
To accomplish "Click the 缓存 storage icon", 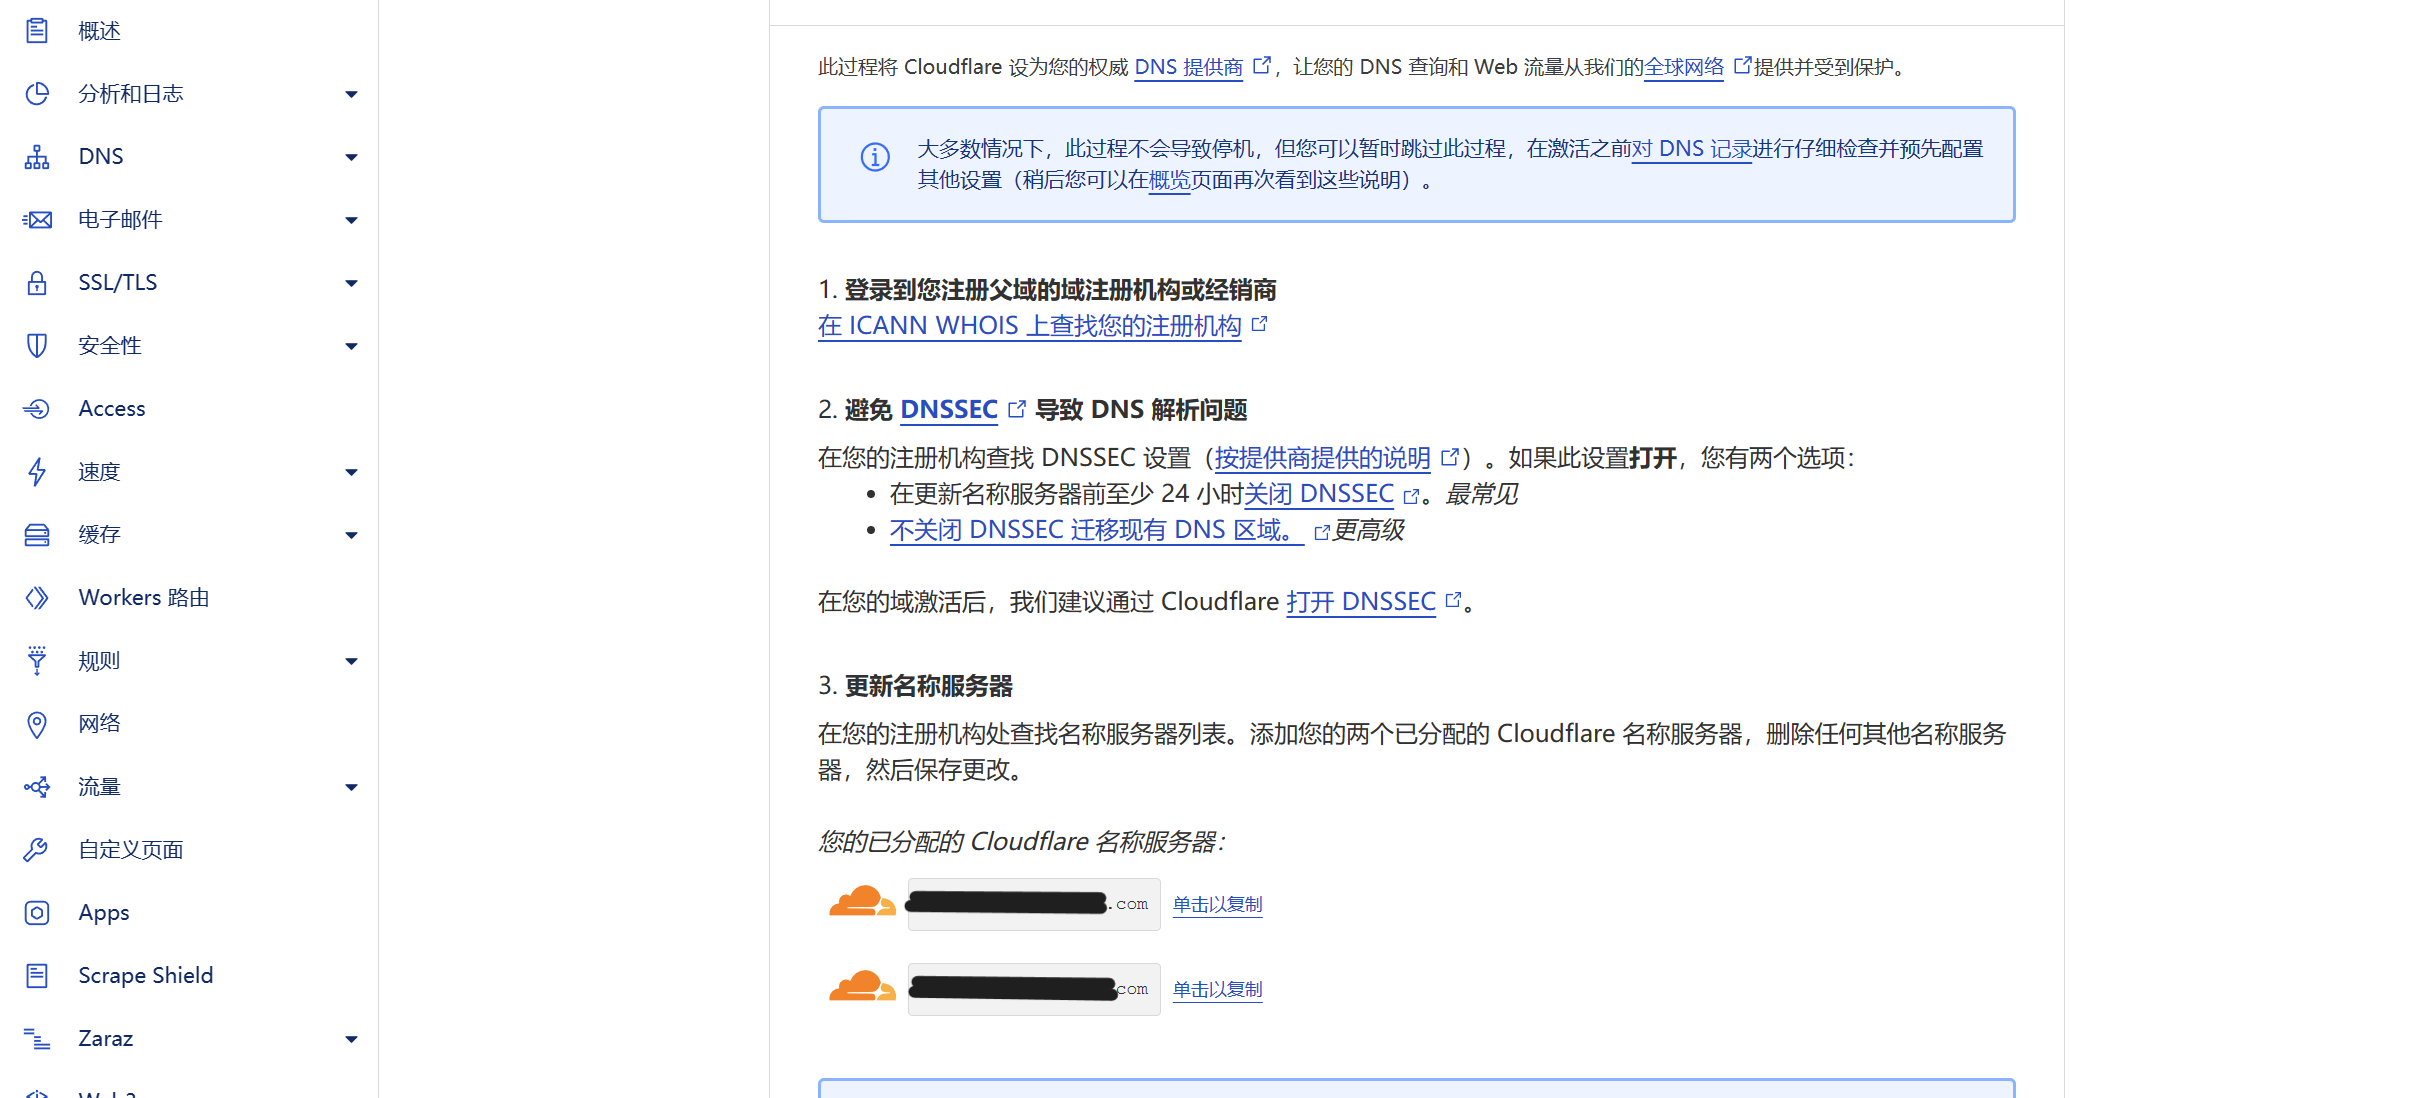I will pyautogui.click(x=37, y=535).
